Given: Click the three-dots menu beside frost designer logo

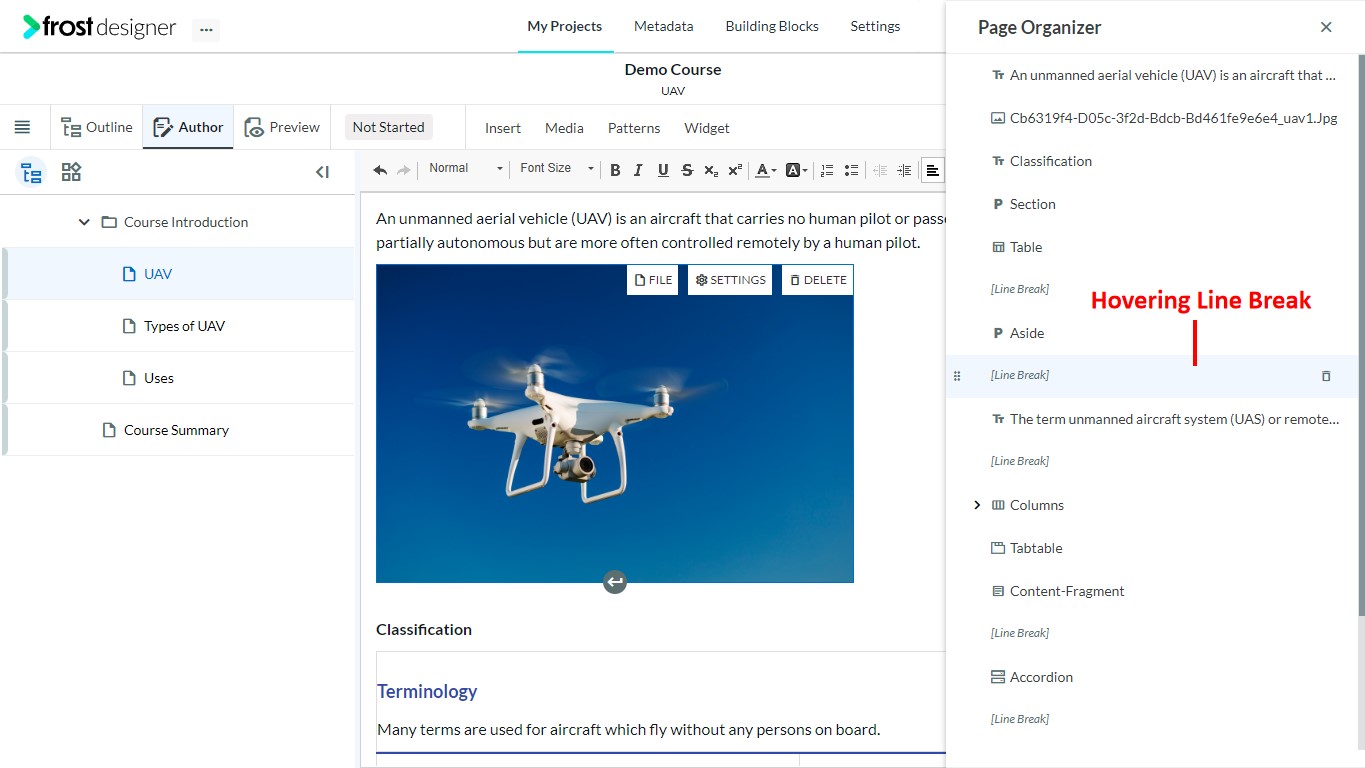Looking at the screenshot, I should click(x=206, y=29).
